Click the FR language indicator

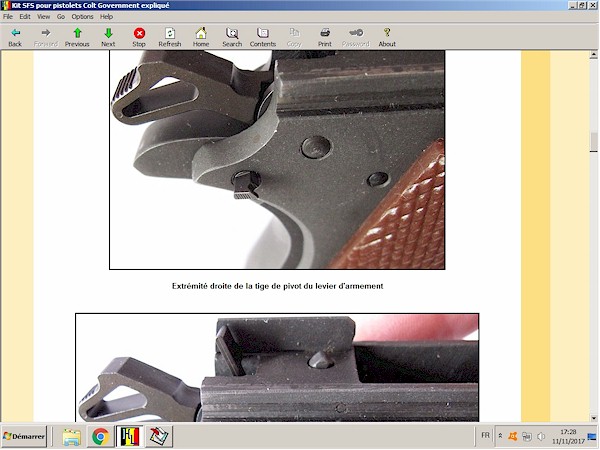(x=485, y=435)
